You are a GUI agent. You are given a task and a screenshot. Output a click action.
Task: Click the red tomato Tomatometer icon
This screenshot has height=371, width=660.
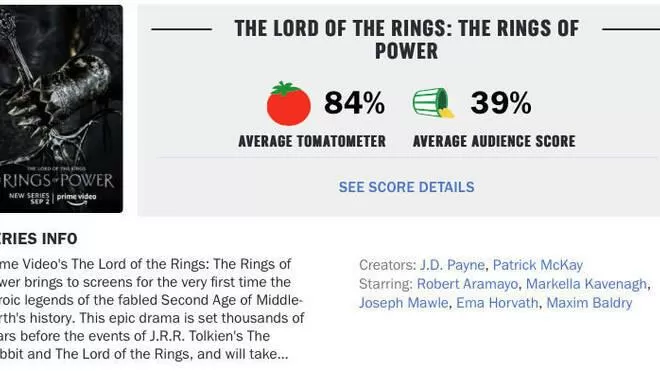pos(289,104)
